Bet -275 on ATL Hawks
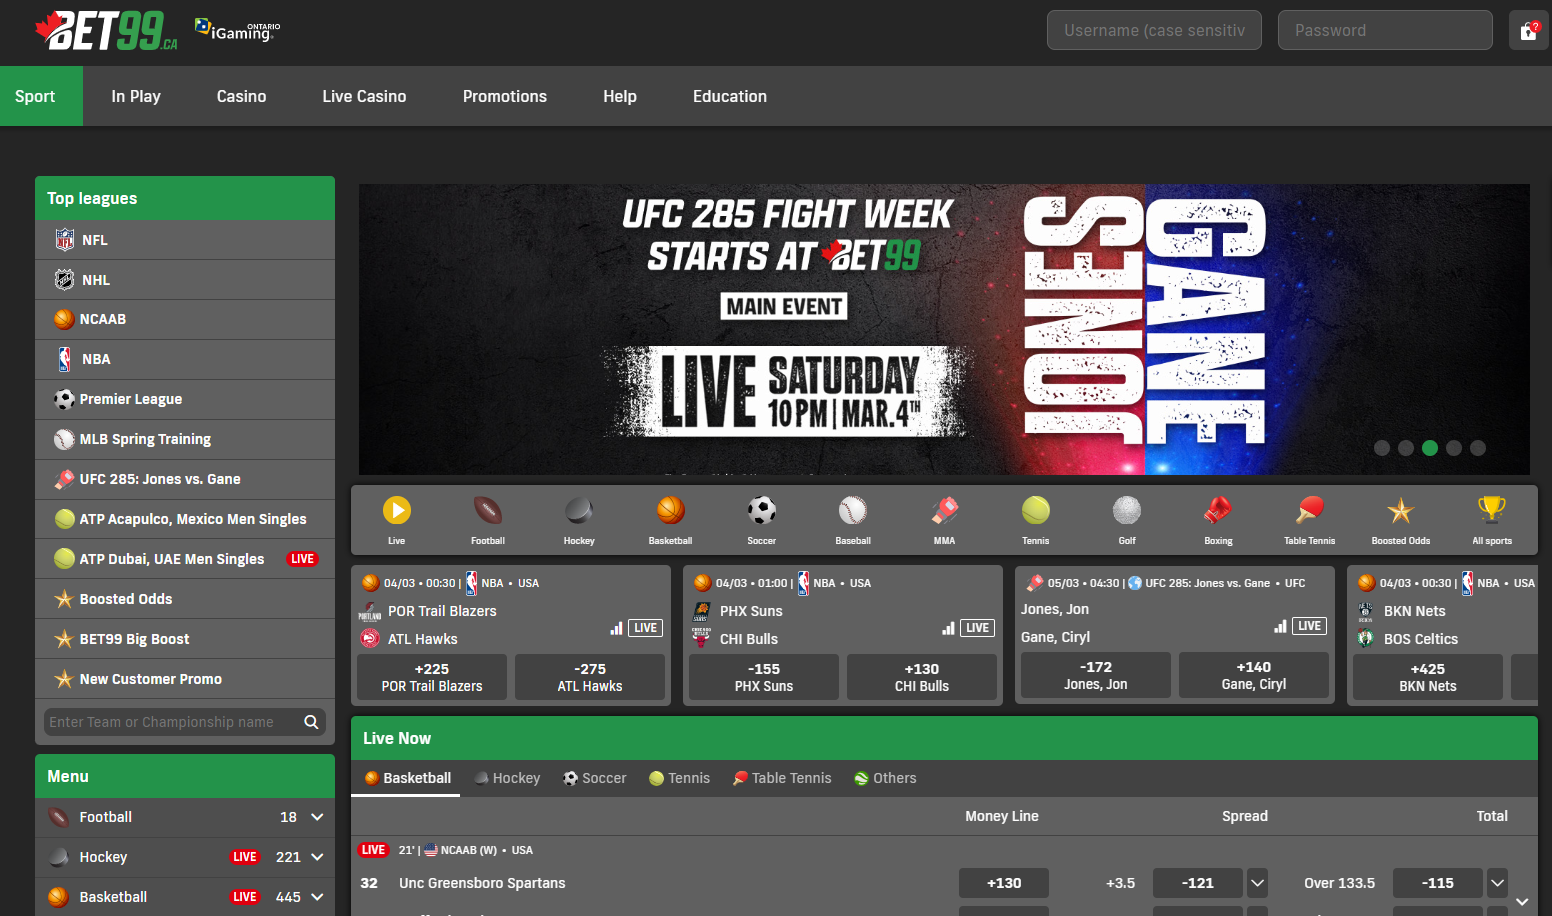Image resolution: width=1552 pixels, height=916 pixels. [590, 677]
